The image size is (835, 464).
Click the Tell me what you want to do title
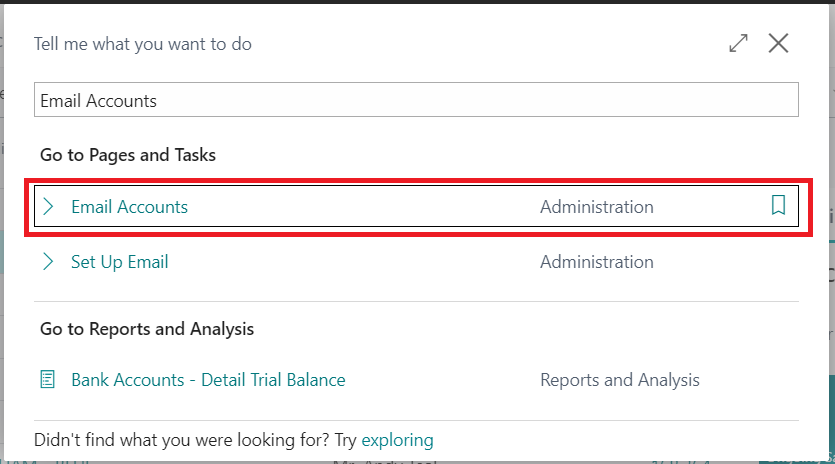(143, 44)
